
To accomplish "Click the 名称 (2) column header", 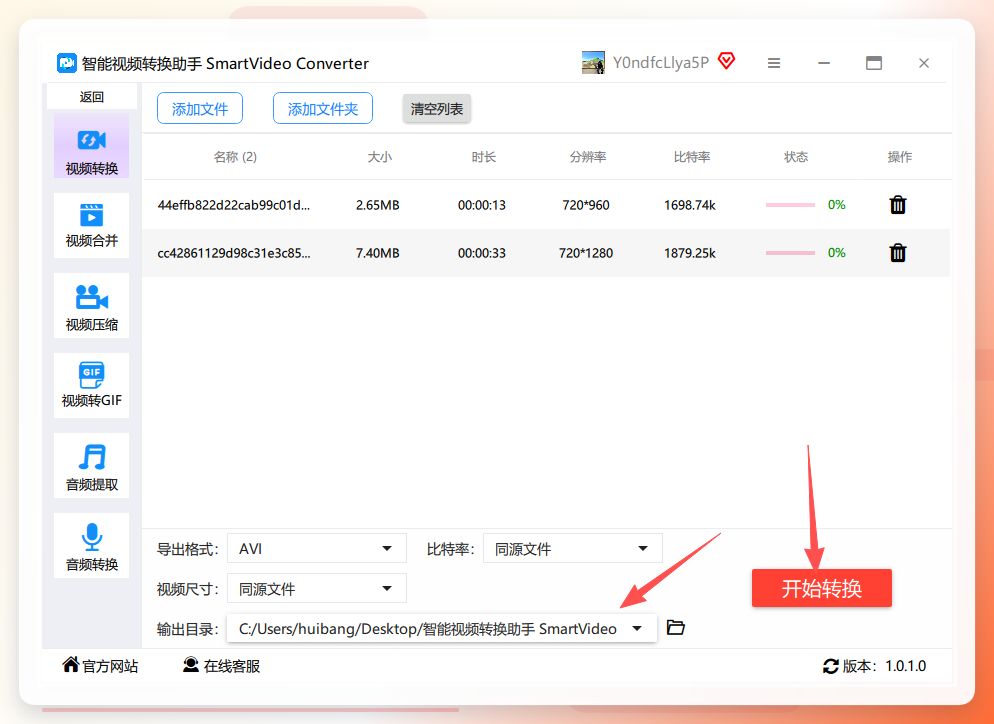I will pyautogui.click(x=235, y=157).
